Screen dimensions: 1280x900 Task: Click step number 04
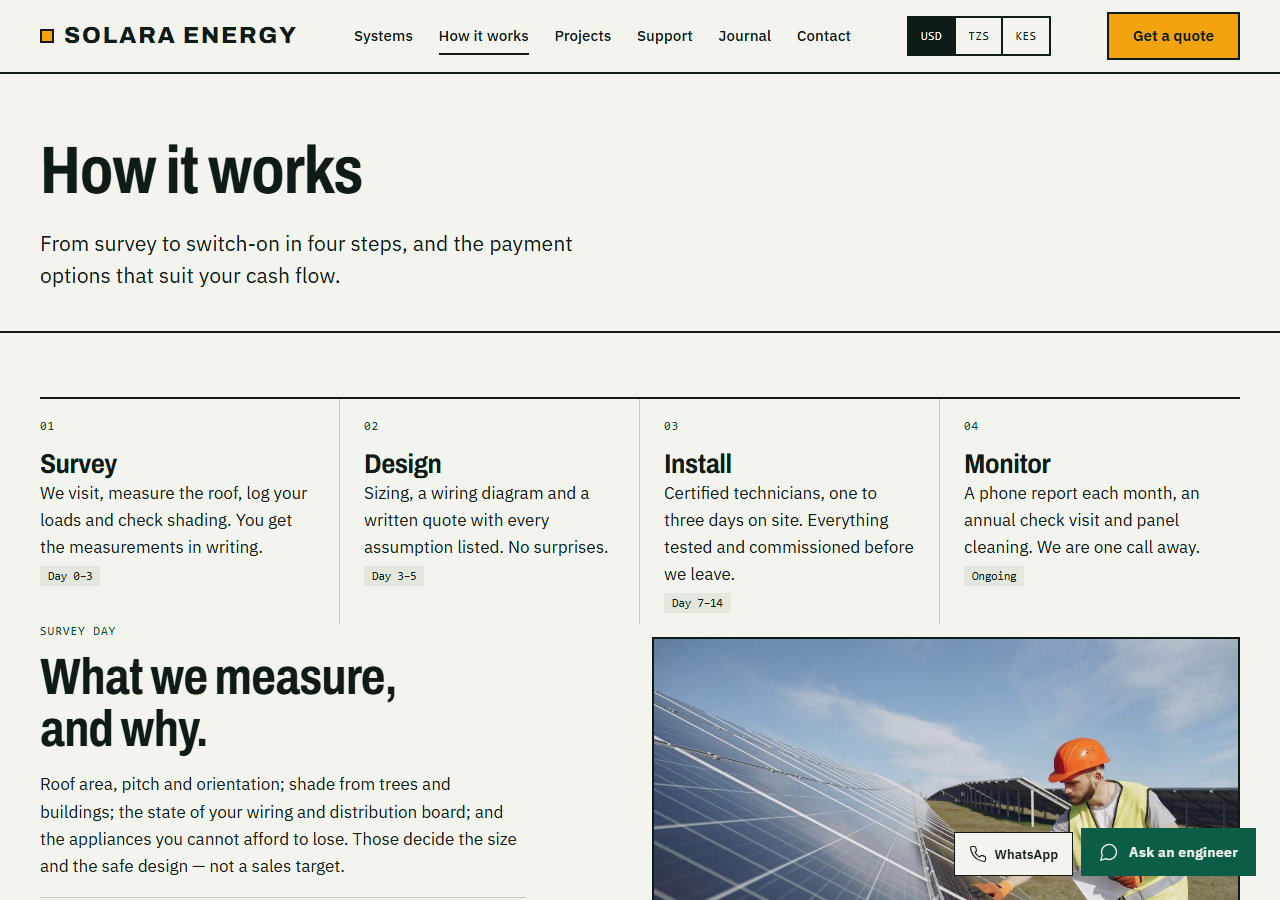[971, 426]
